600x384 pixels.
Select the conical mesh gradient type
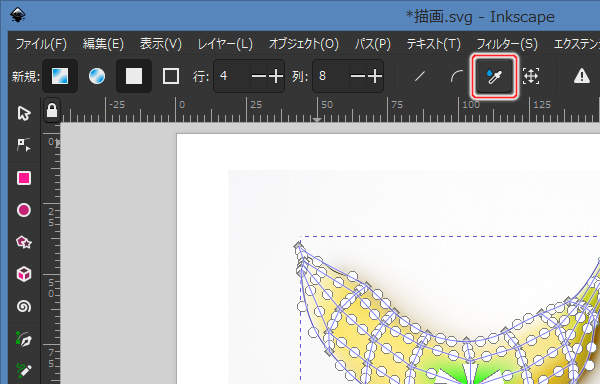coord(97,76)
